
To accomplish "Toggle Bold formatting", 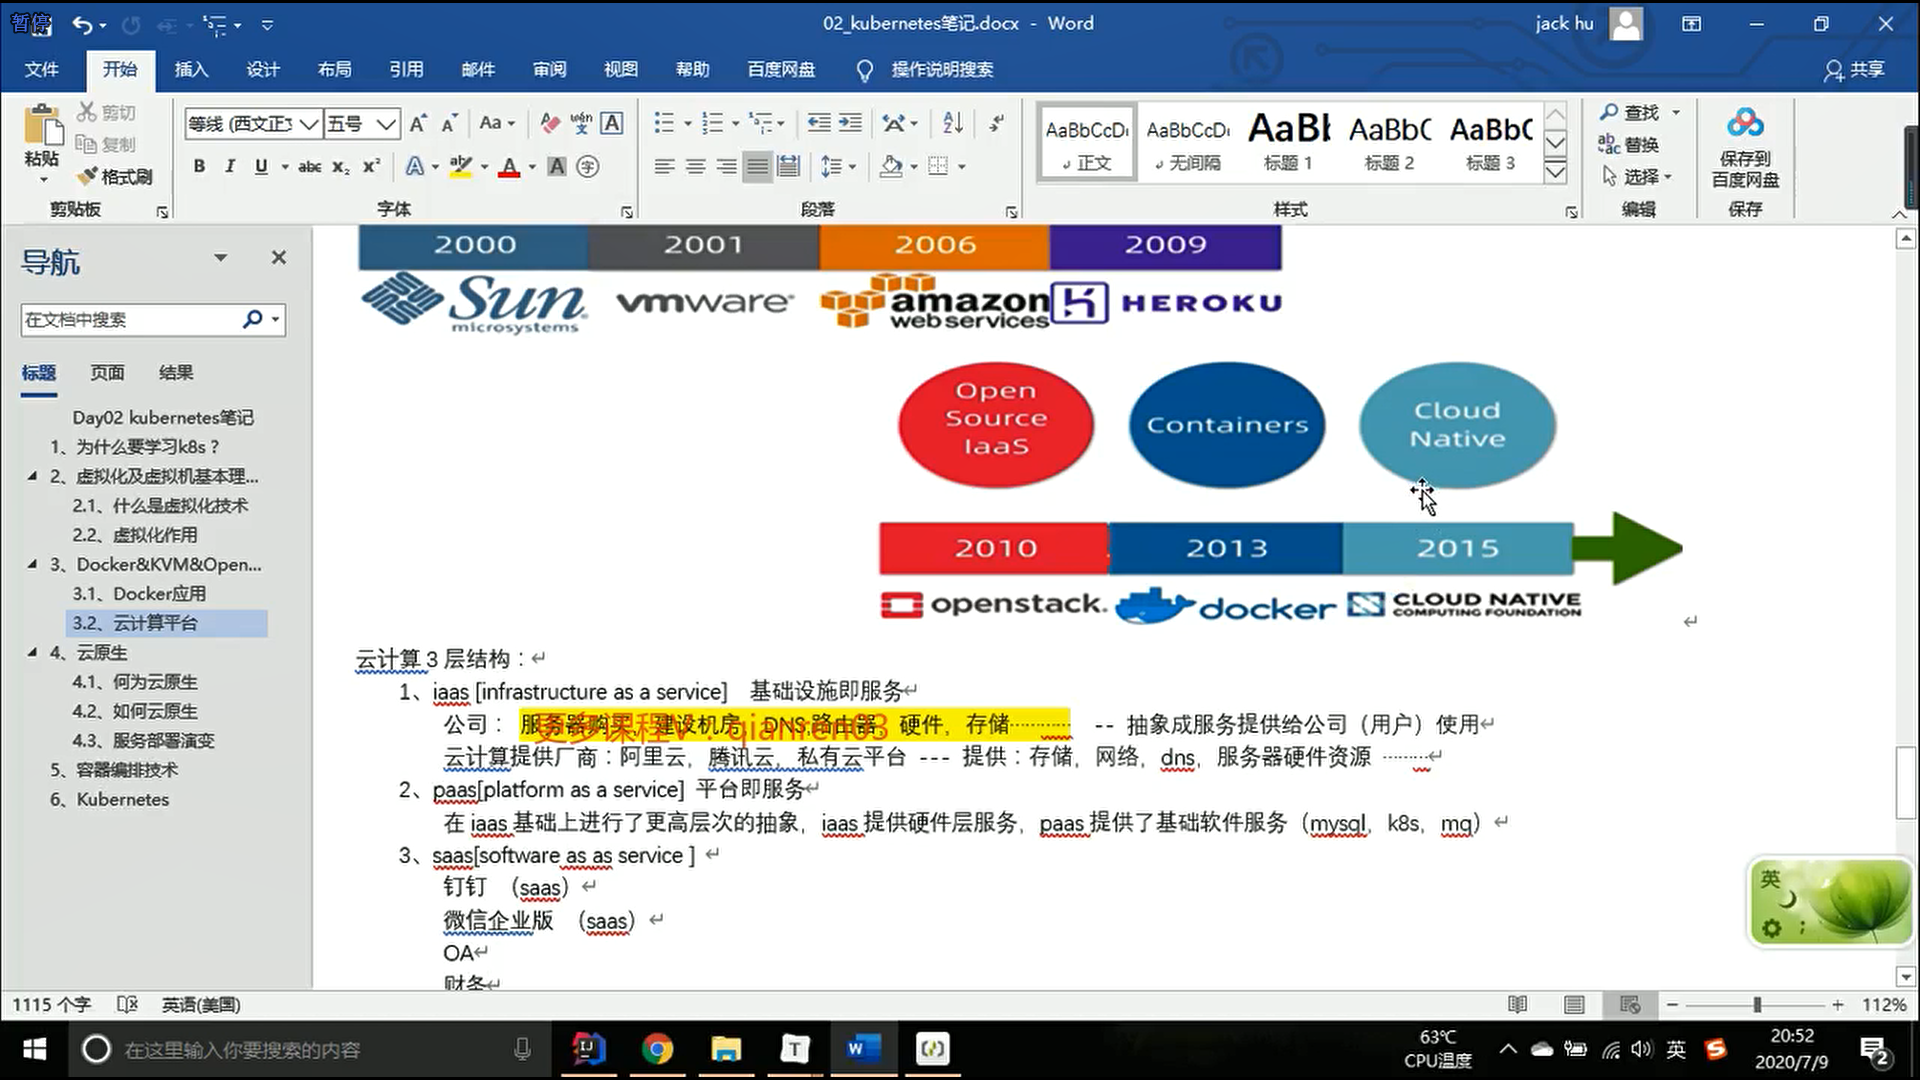I will [199, 167].
